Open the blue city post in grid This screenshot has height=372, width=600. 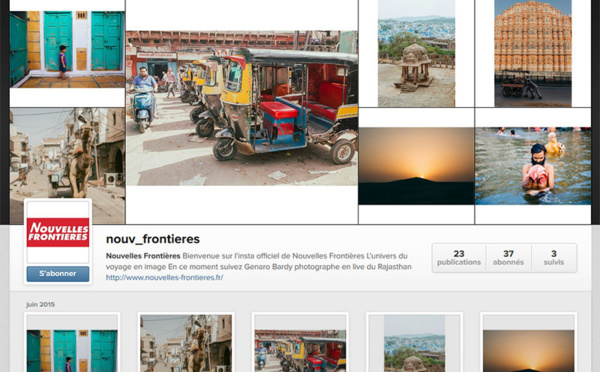(414, 343)
